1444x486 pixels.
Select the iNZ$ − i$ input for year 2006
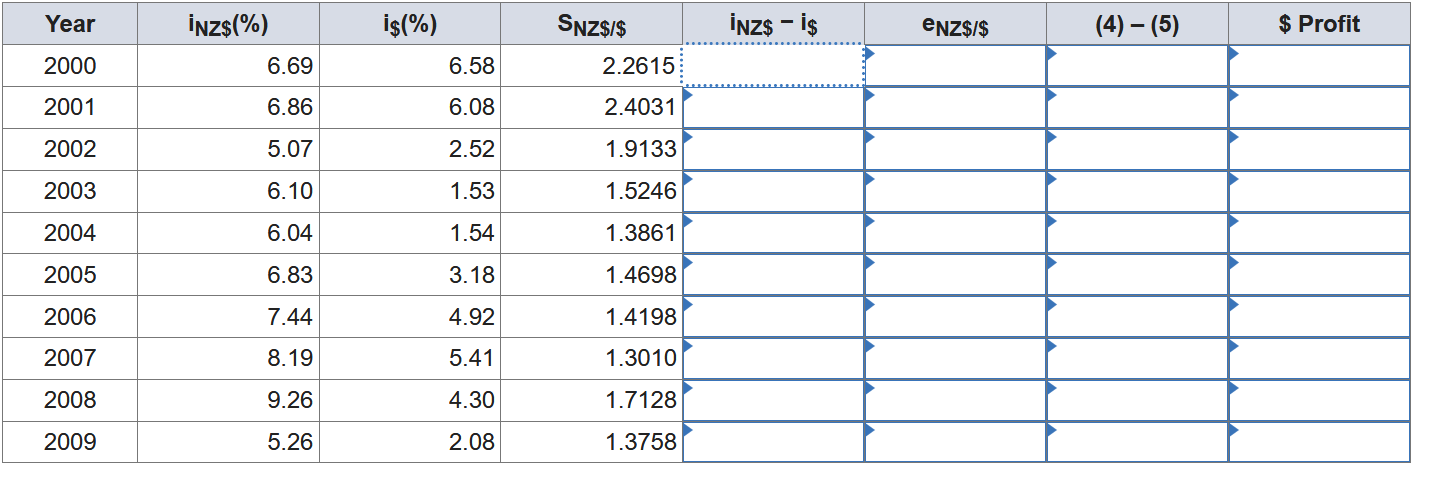point(773,317)
